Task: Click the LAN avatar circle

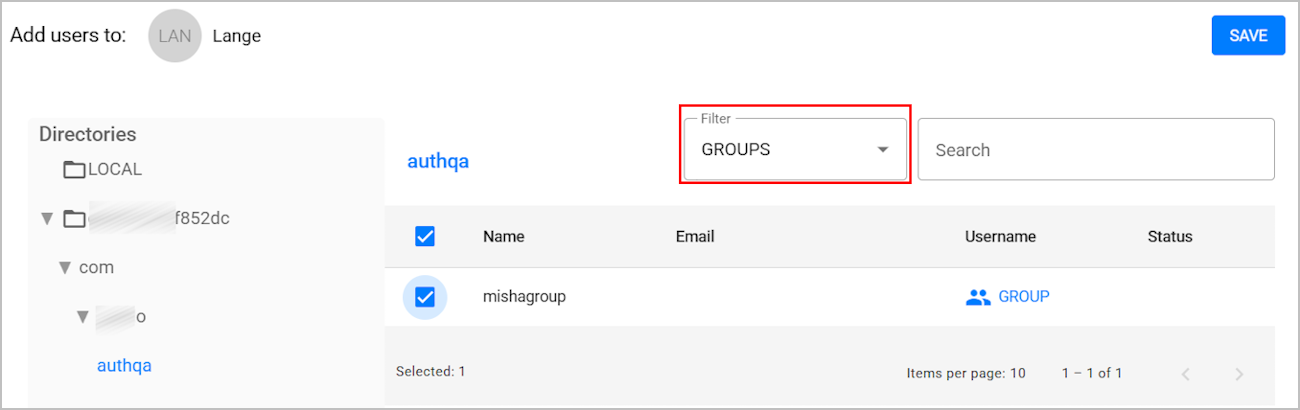Action: [x=175, y=36]
